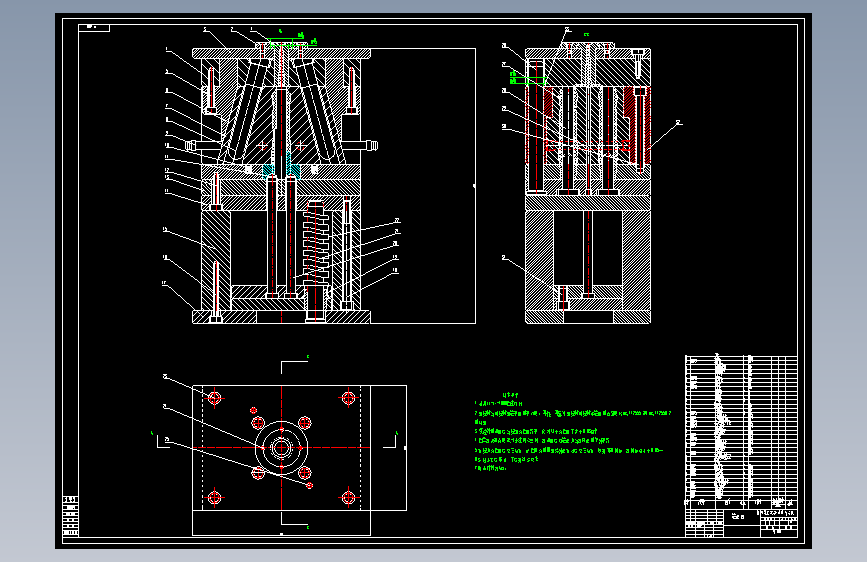
Task: Click the cyan highlighted part in front view
Action: (x=281, y=169)
